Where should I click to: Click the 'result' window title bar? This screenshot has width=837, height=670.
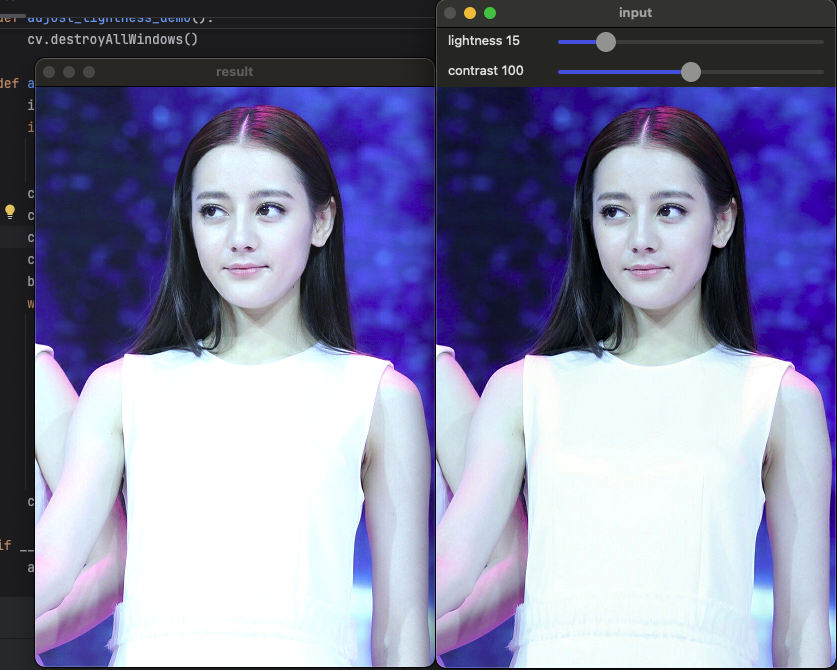(234, 72)
